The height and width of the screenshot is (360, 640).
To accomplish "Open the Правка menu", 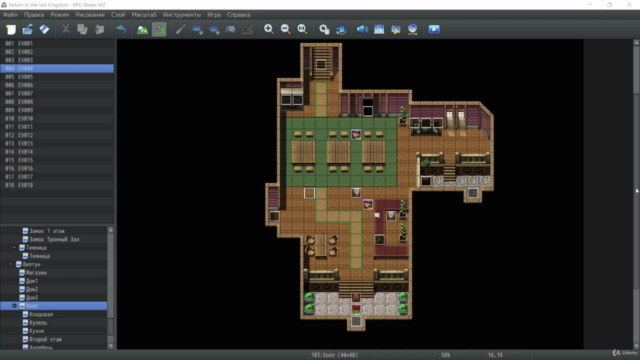I will point(34,15).
